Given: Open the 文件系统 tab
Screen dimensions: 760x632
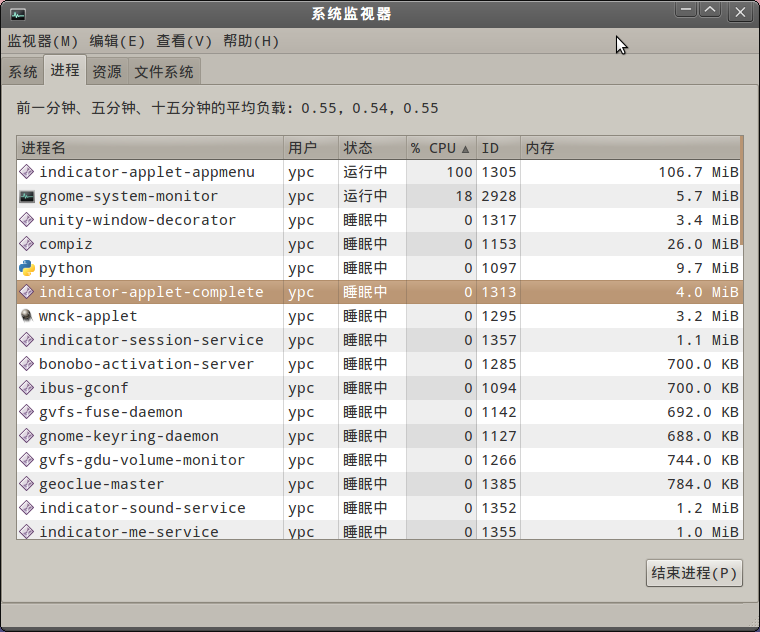Looking at the screenshot, I should pos(164,72).
